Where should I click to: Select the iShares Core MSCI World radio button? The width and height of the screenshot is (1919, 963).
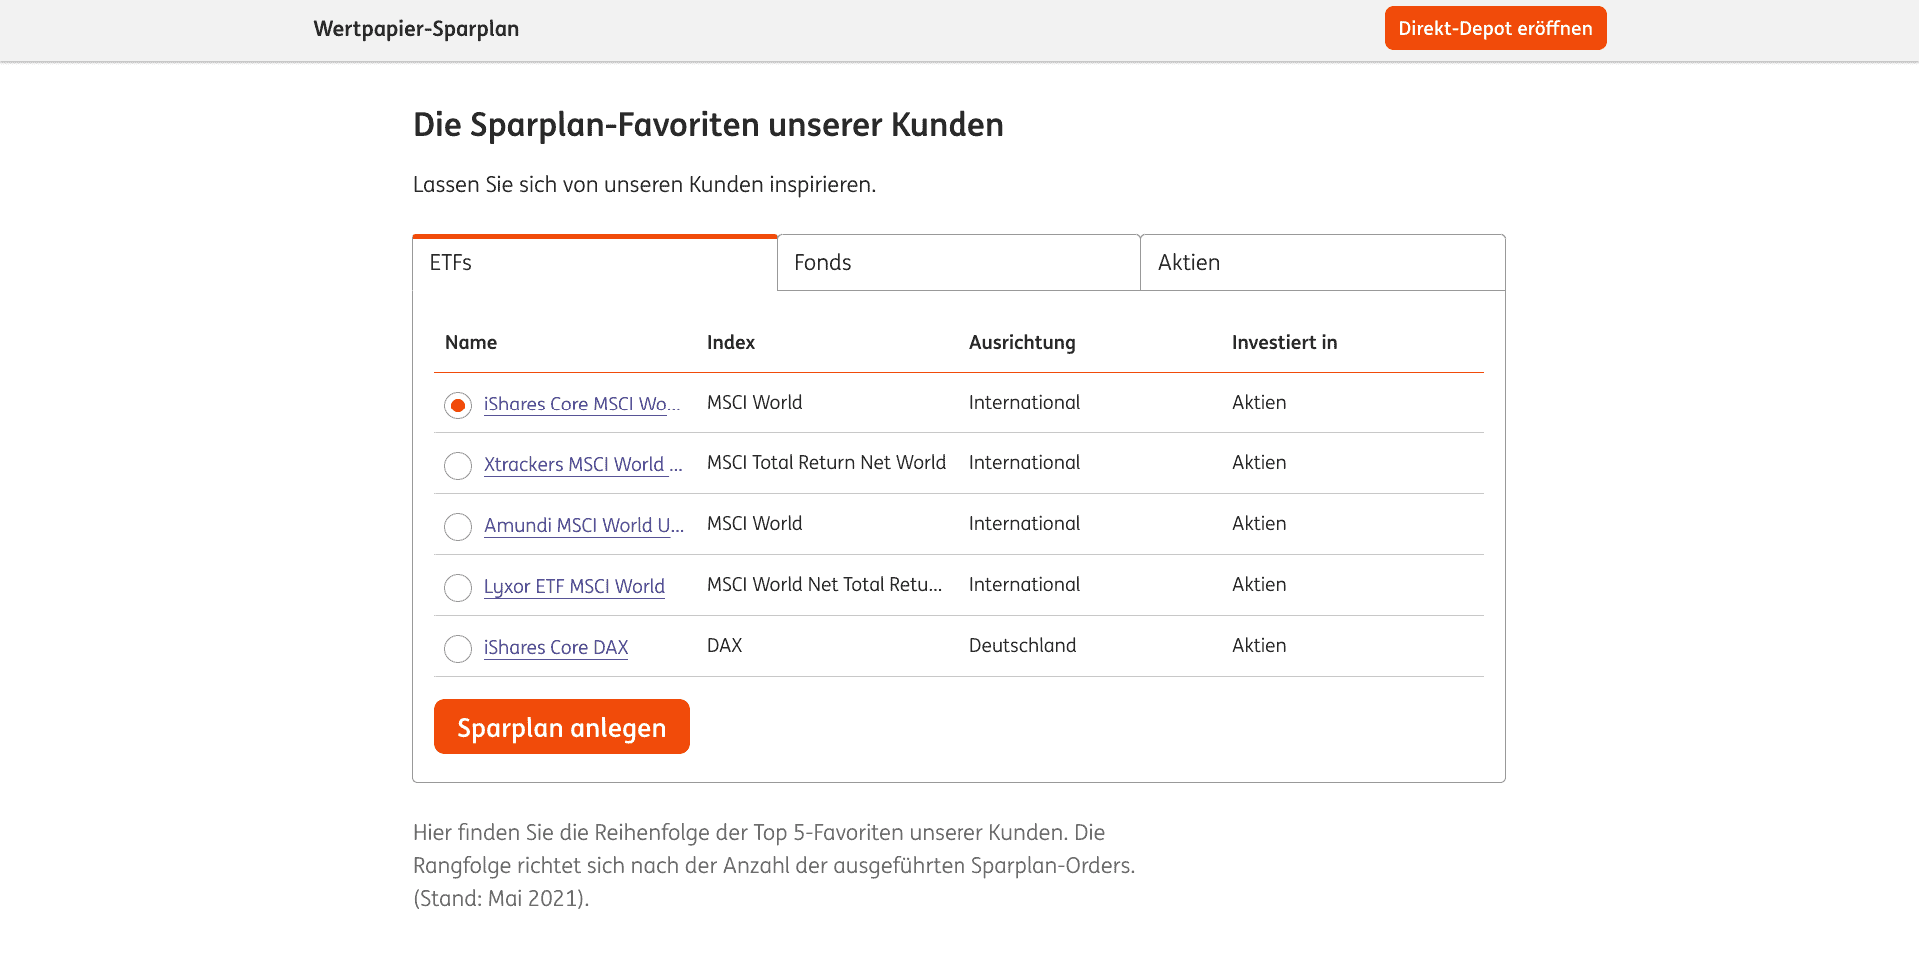click(x=458, y=405)
